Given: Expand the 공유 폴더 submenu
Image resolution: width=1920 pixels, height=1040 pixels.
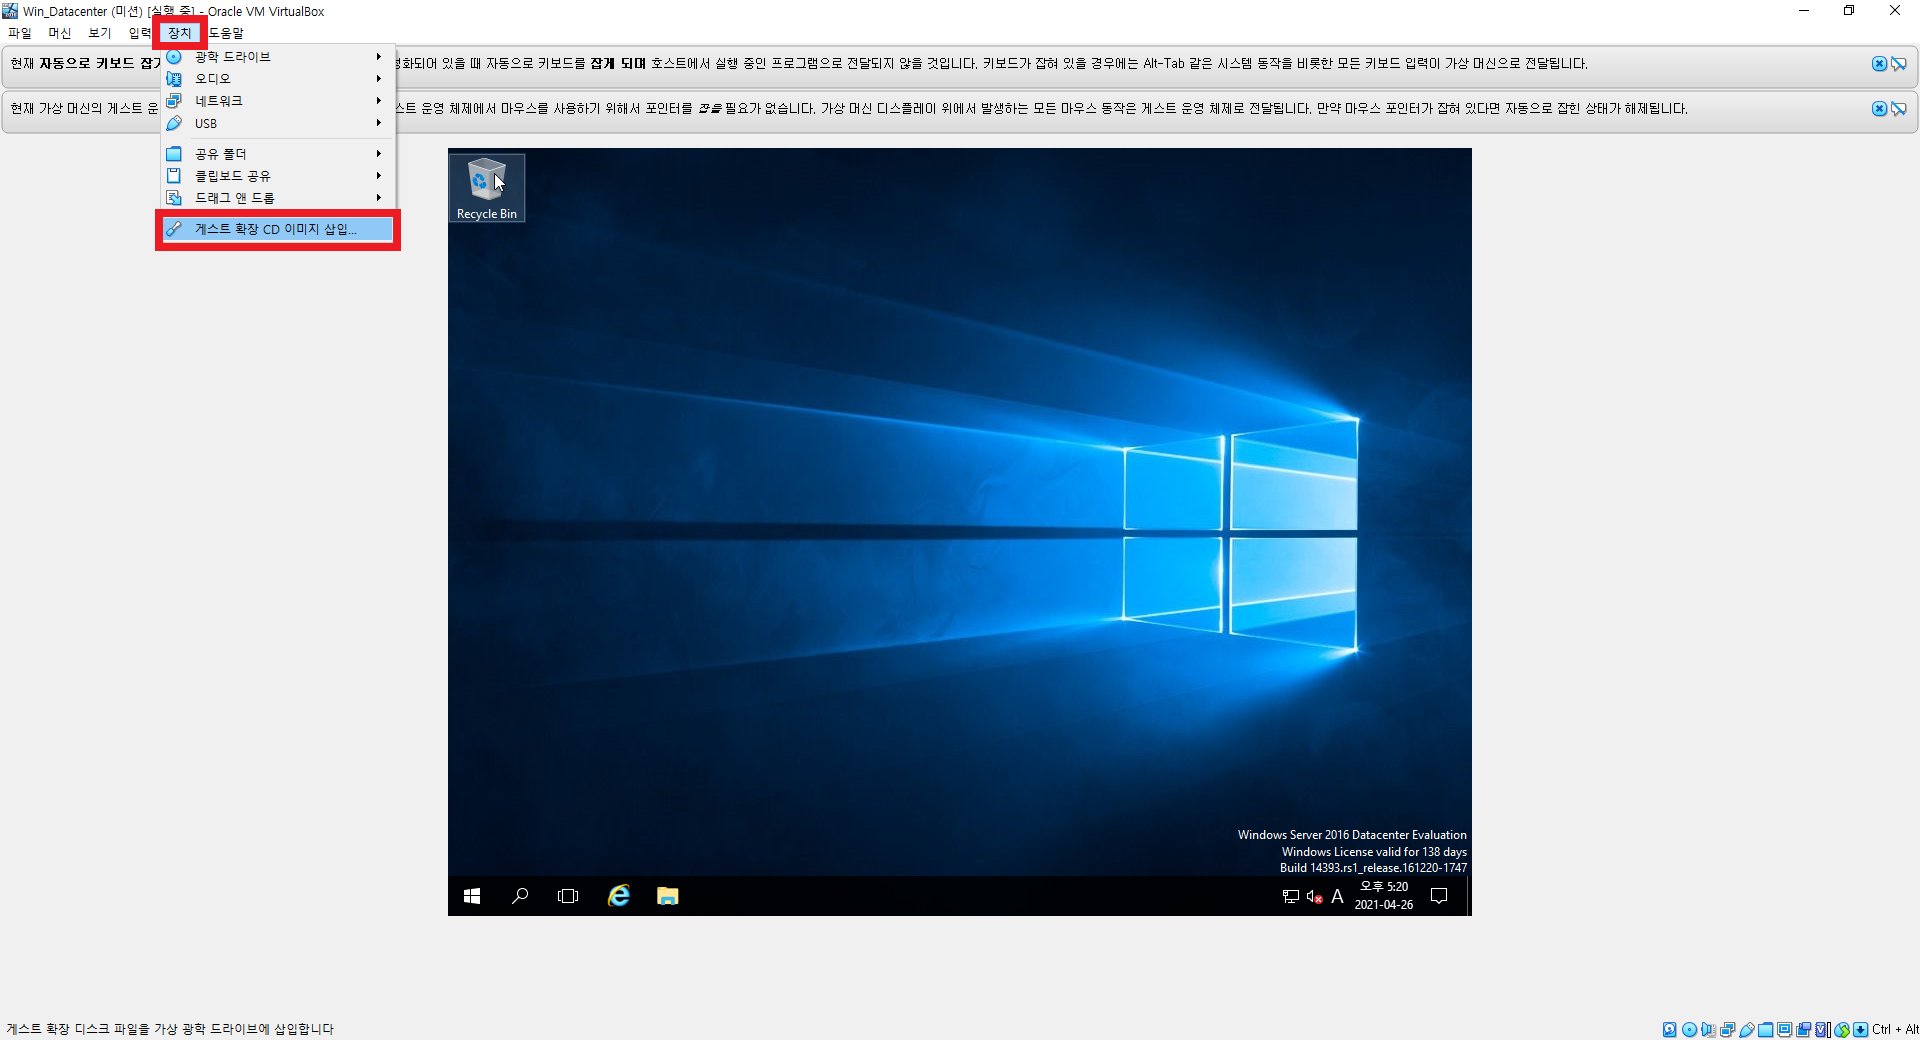Looking at the screenshot, I should point(277,154).
